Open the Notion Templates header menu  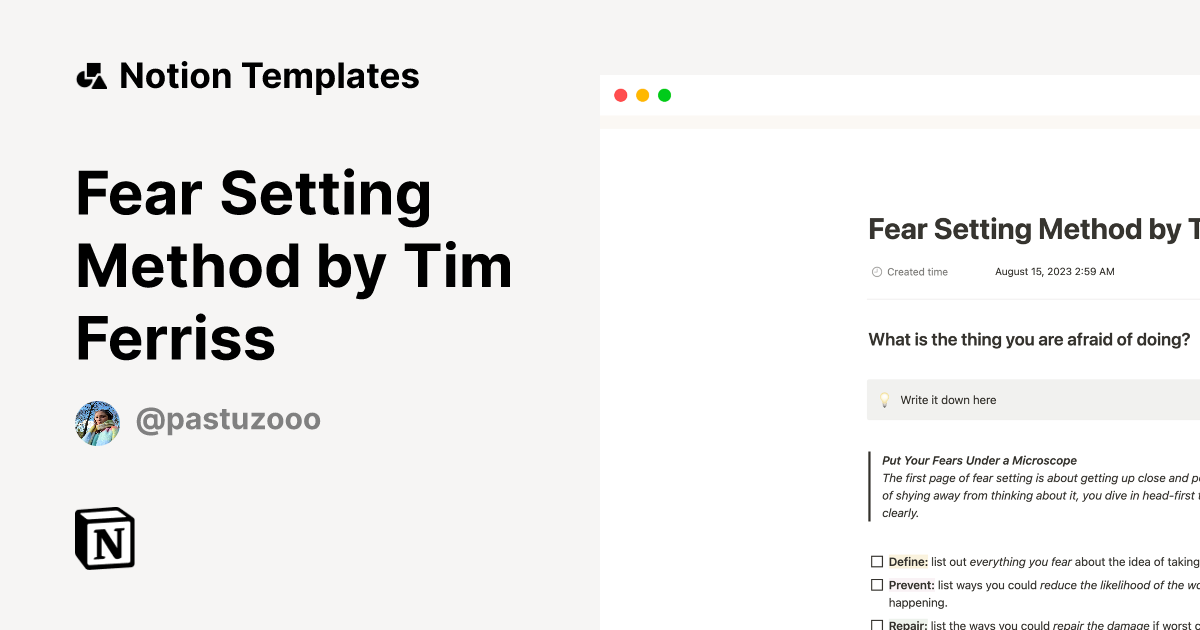[x=270, y=75]
